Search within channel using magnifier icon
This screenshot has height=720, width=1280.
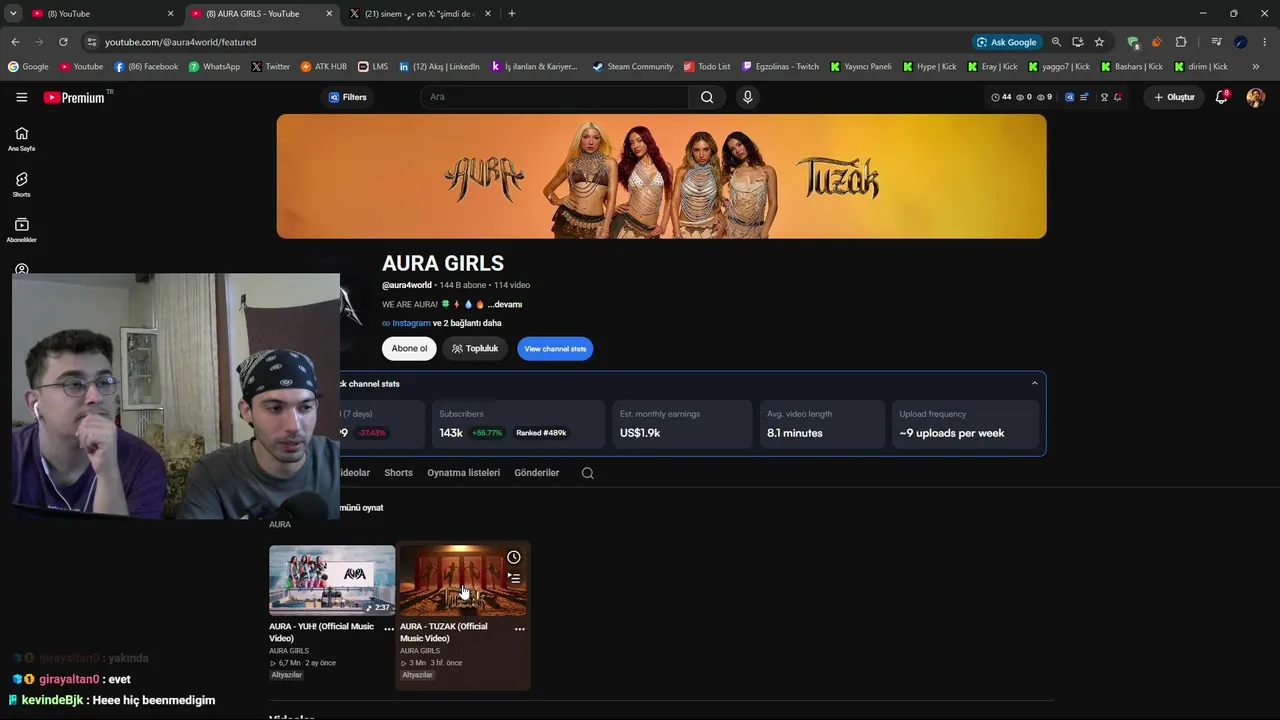click(x=588, y=473)
